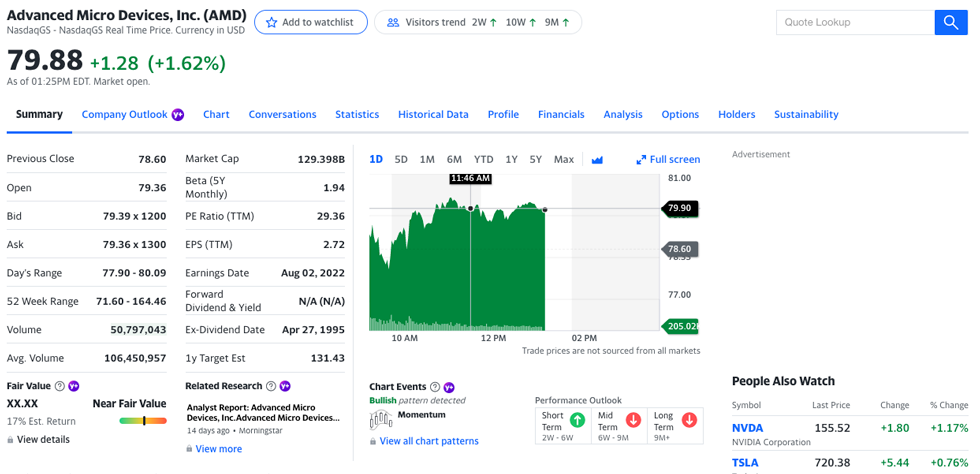Click the Fair Value help question icon

click(59, 386)
